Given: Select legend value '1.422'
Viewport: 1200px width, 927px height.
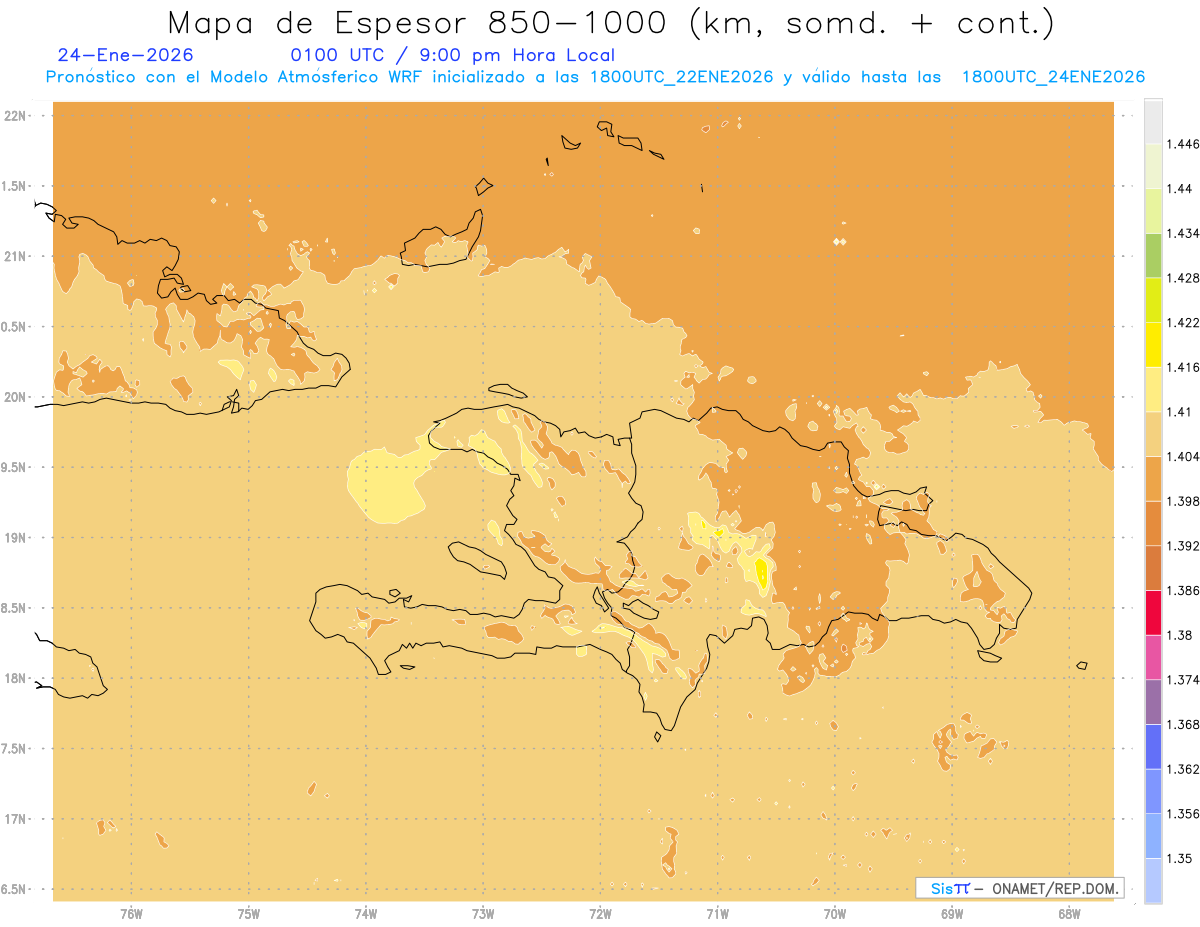Looking at the screenshot, I should coord(1183,322).
